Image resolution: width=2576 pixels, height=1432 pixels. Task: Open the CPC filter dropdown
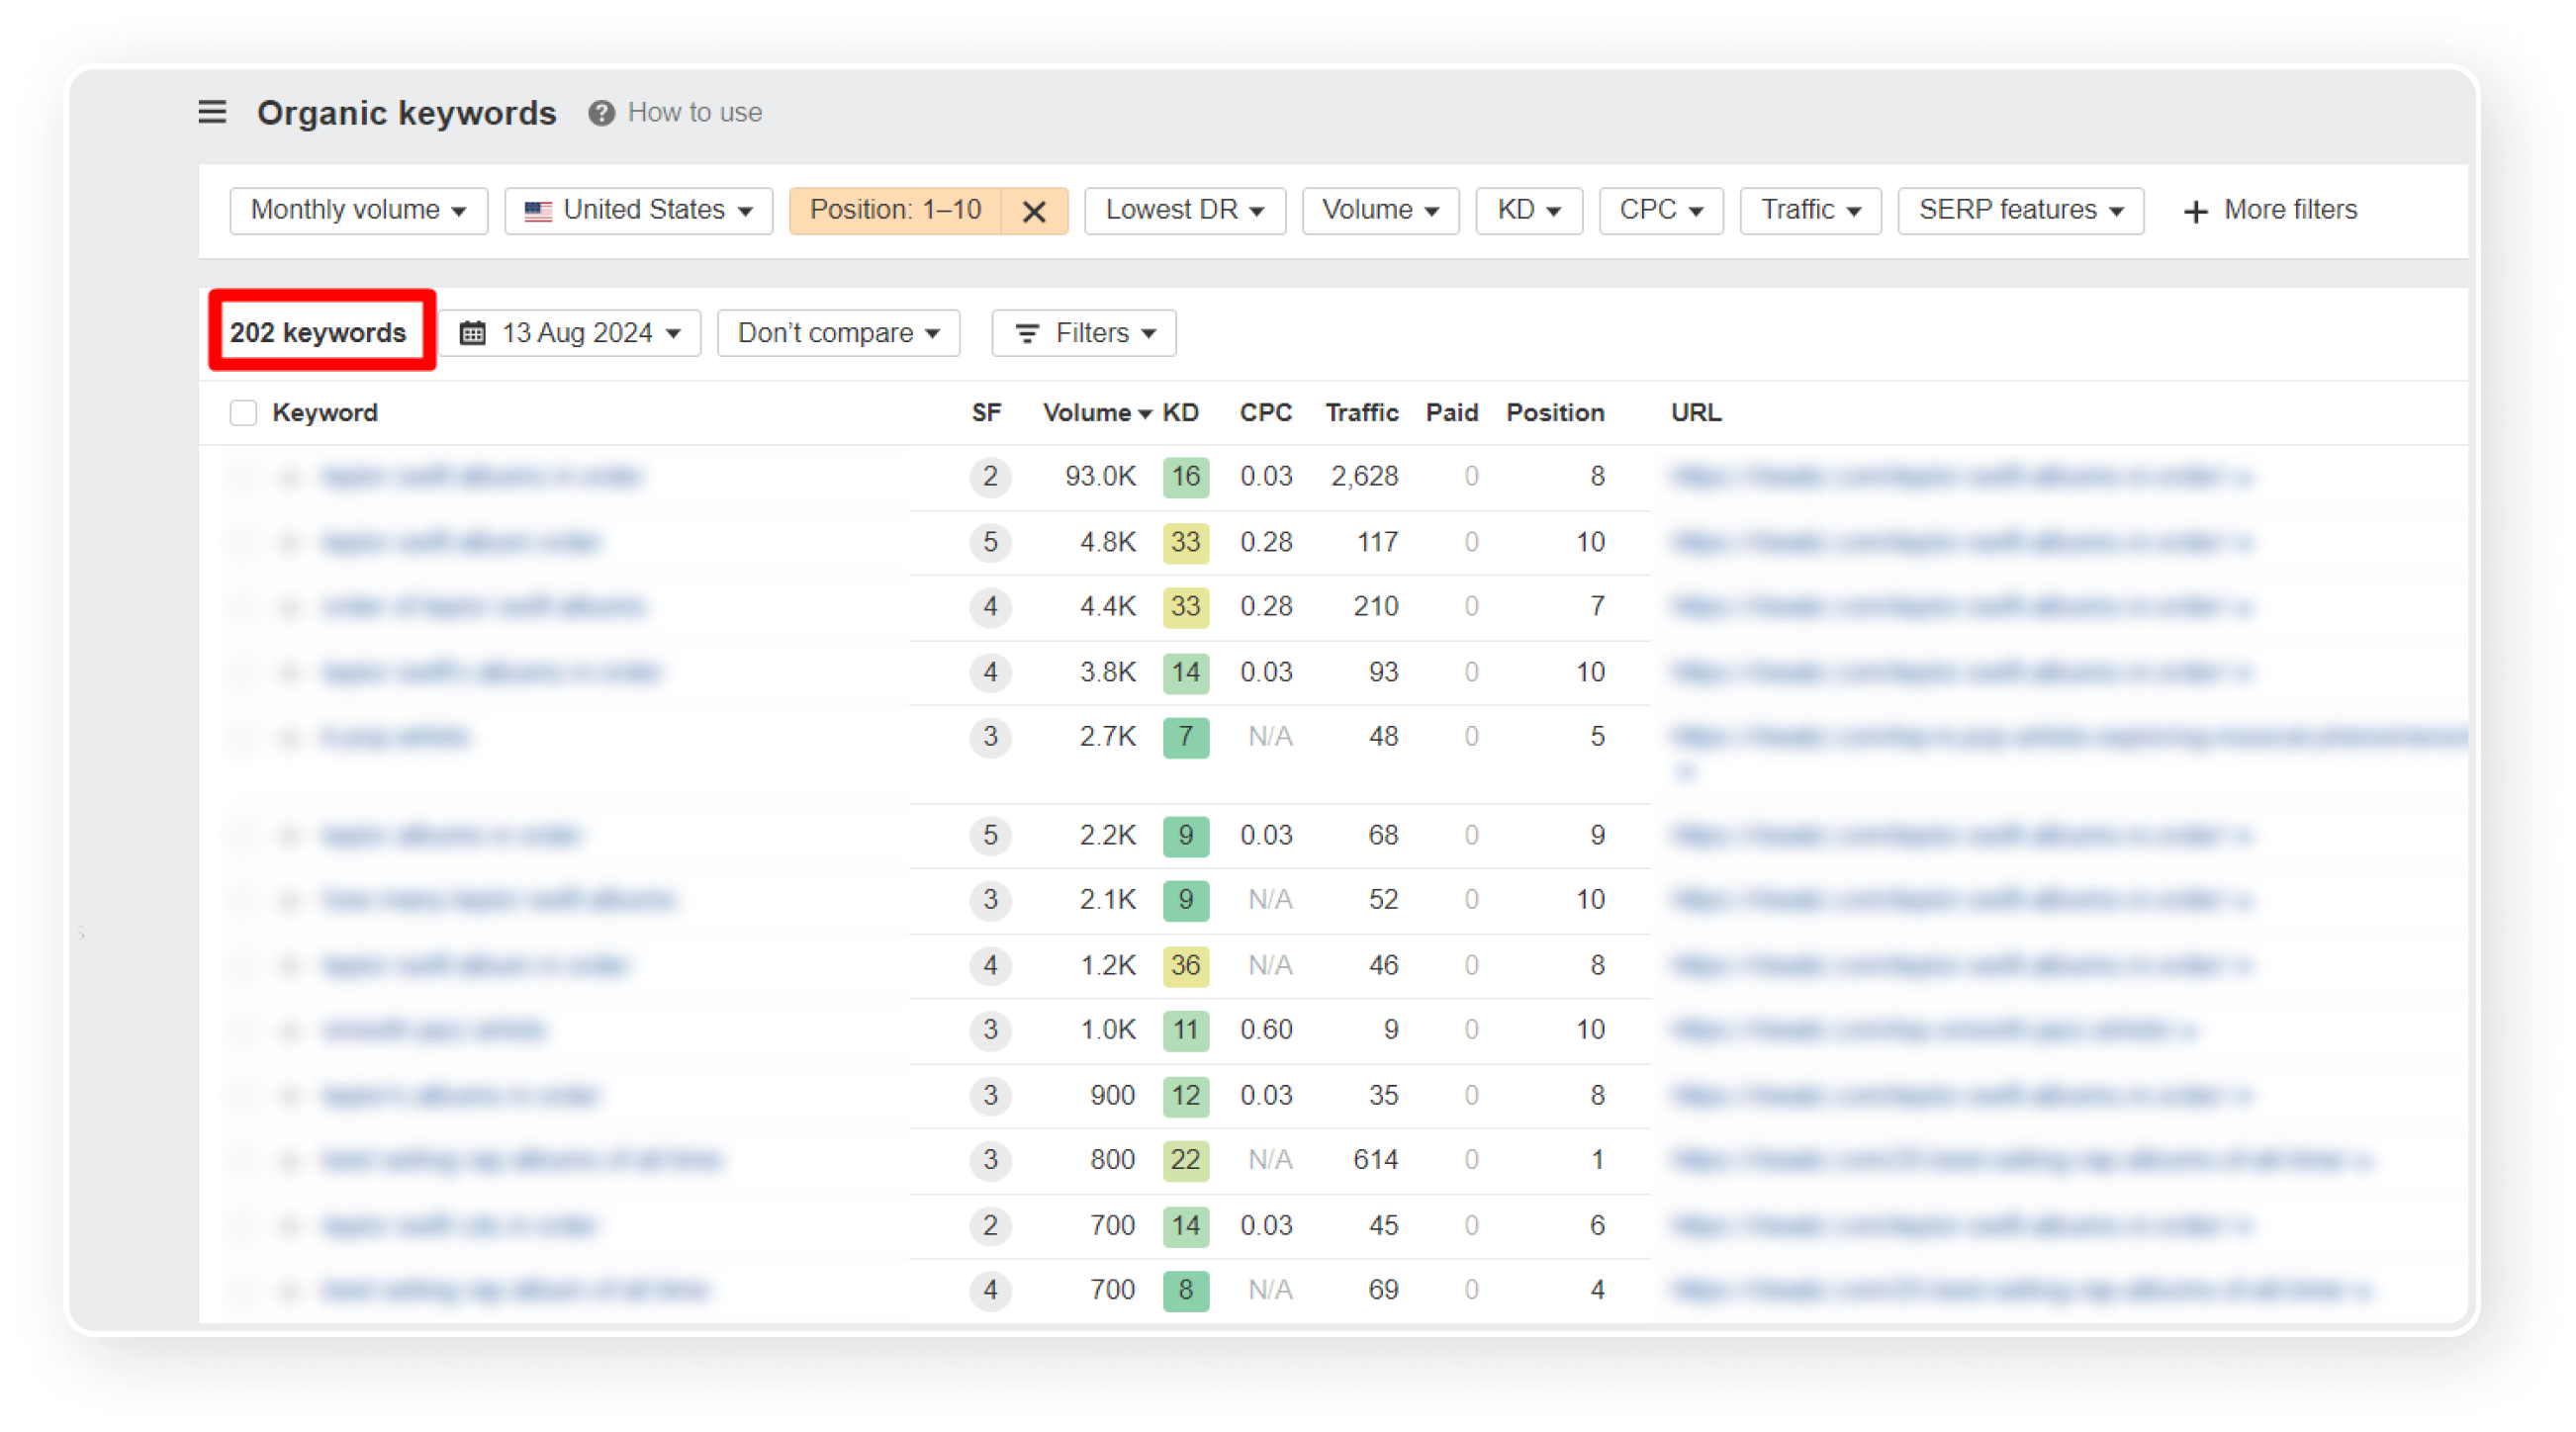click(x=1660, y=210)
